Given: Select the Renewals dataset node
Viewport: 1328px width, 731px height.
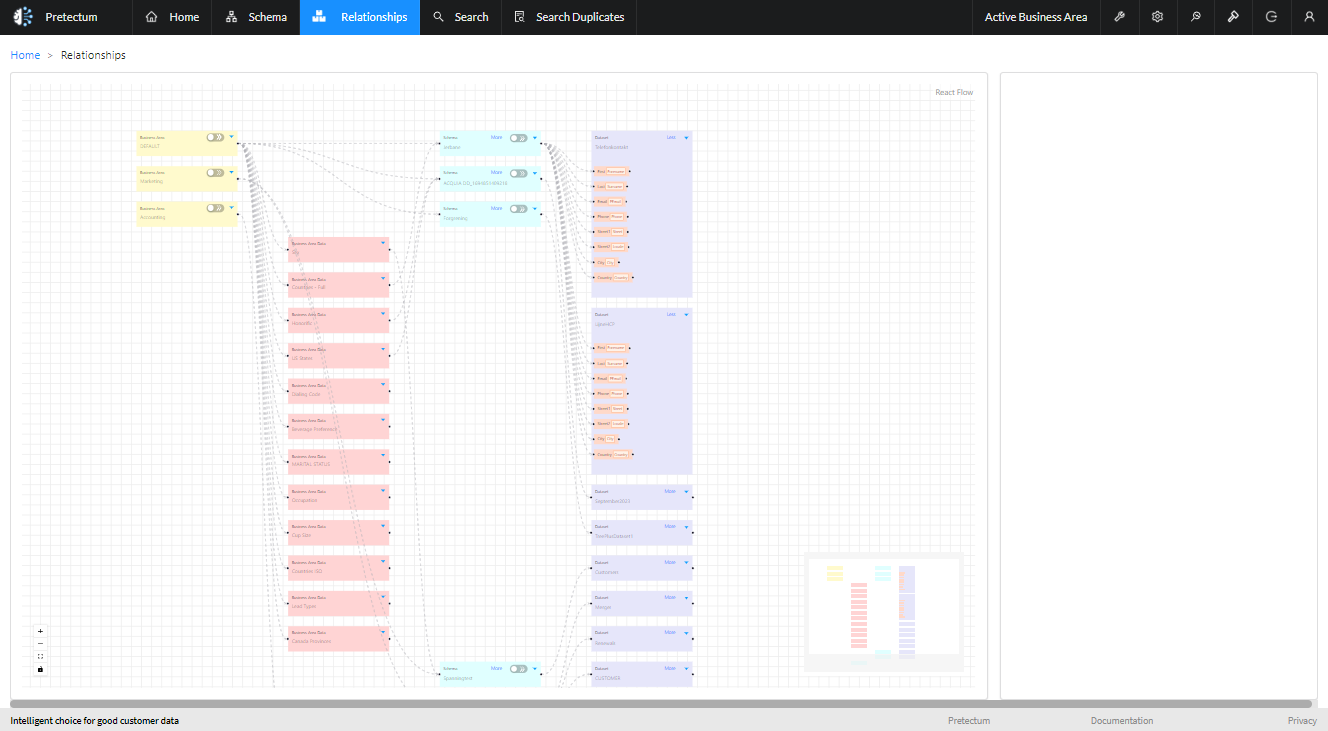Looking at the screenshot, I should pyautogui.click(x=642, y=639).
